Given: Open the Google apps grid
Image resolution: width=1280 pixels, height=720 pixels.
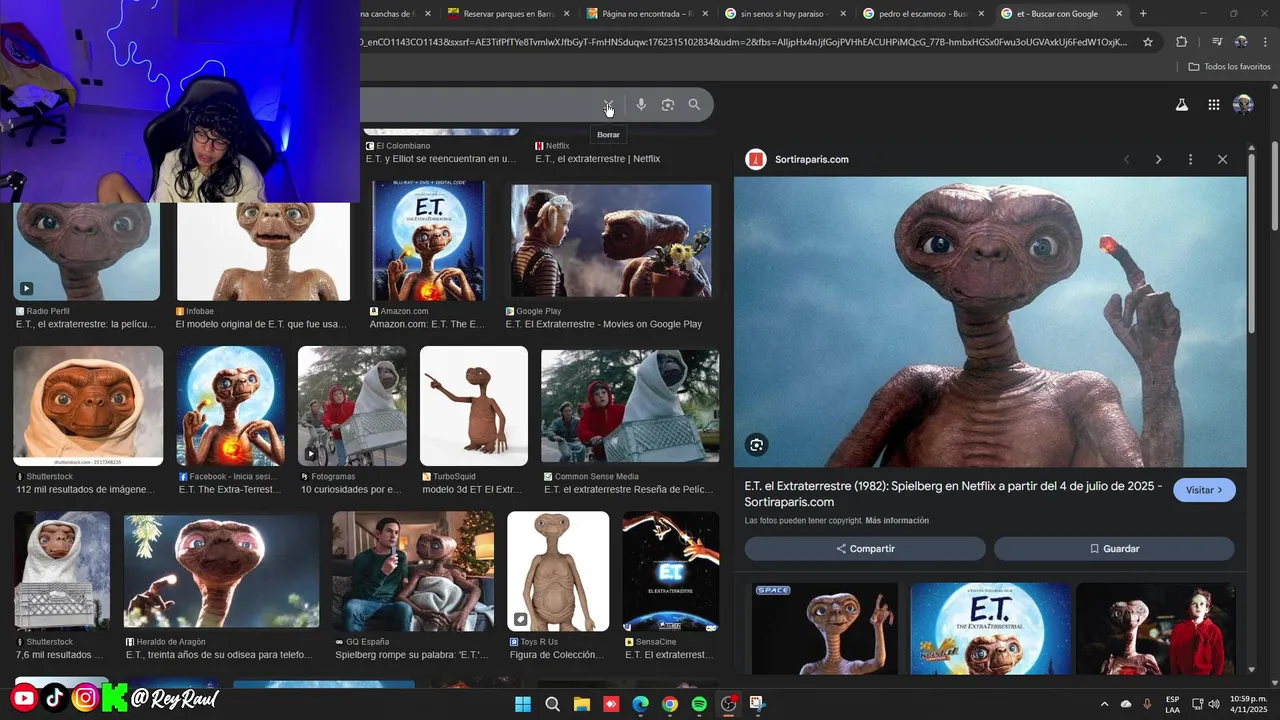Looking at the screenshot, I should 1213,105.
